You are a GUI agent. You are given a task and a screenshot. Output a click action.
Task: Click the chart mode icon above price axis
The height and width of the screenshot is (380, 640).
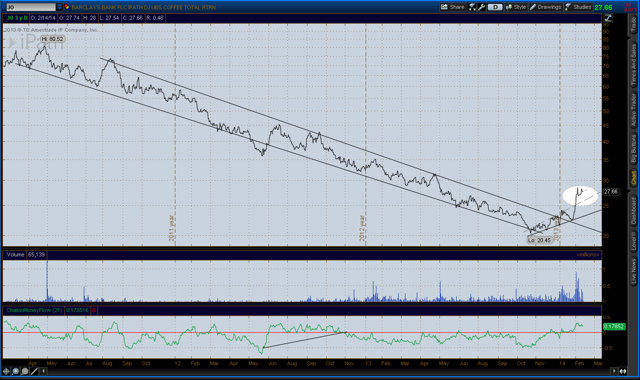608,18
